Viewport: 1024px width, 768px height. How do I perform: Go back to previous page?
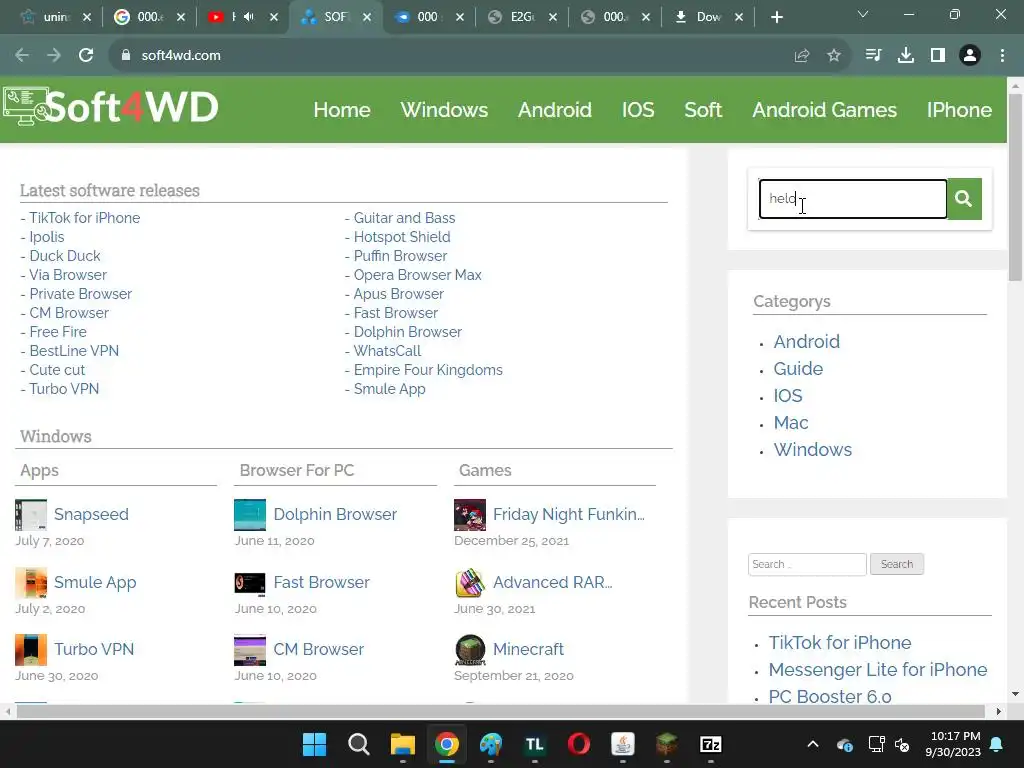click(x=22, y=56)
